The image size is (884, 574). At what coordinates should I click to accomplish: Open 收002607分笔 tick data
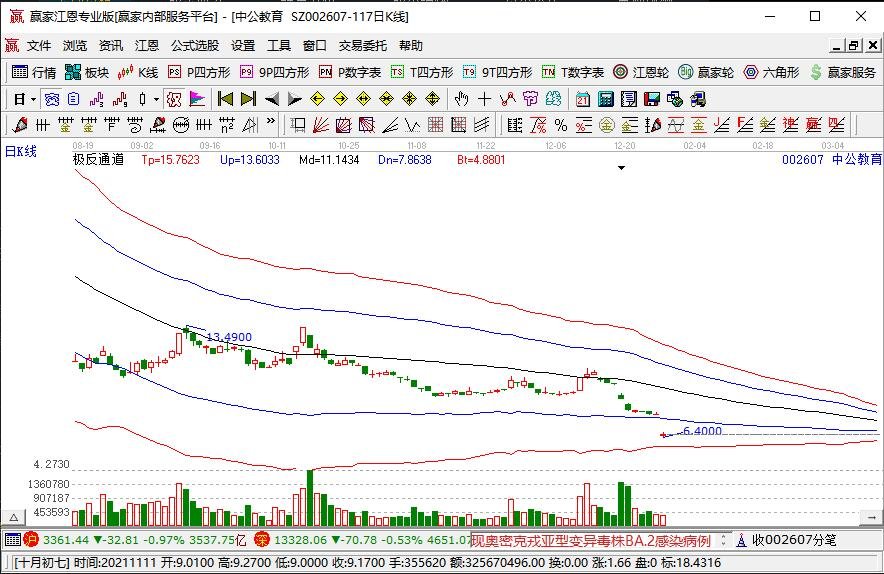[786, 540]
